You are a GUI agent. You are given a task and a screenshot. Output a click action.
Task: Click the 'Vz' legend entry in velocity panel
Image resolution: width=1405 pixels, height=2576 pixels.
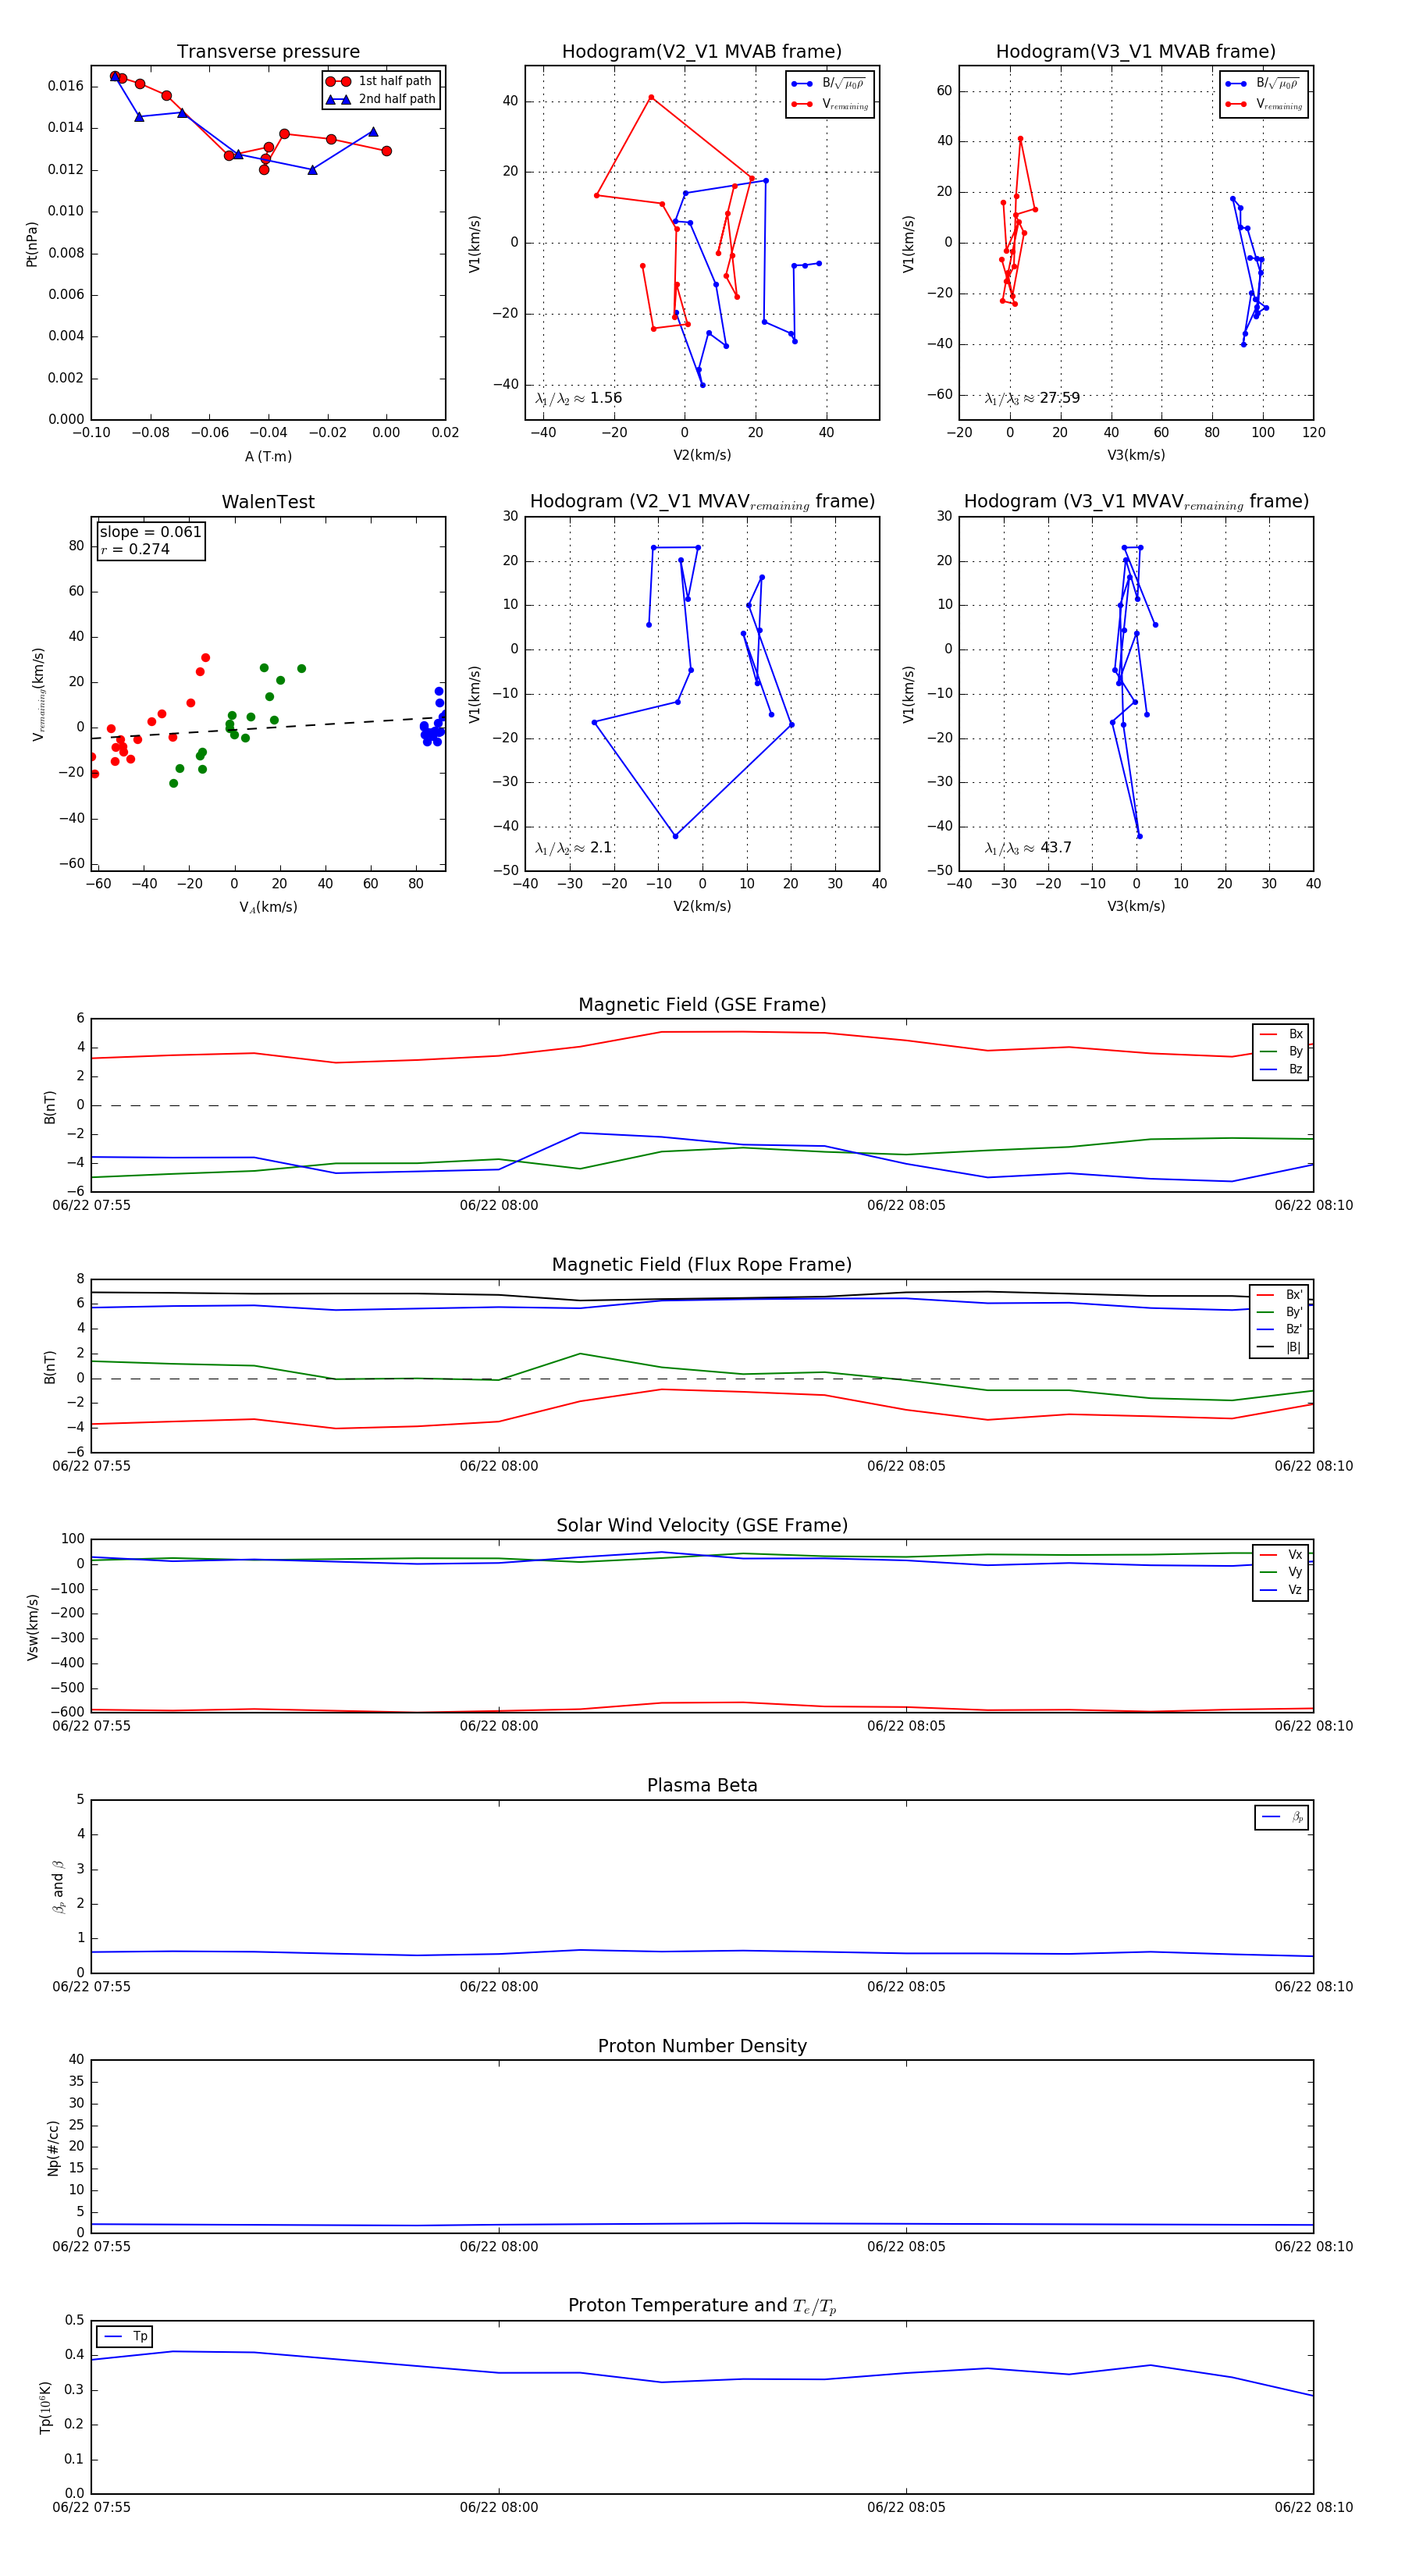pos(1281,1589)
